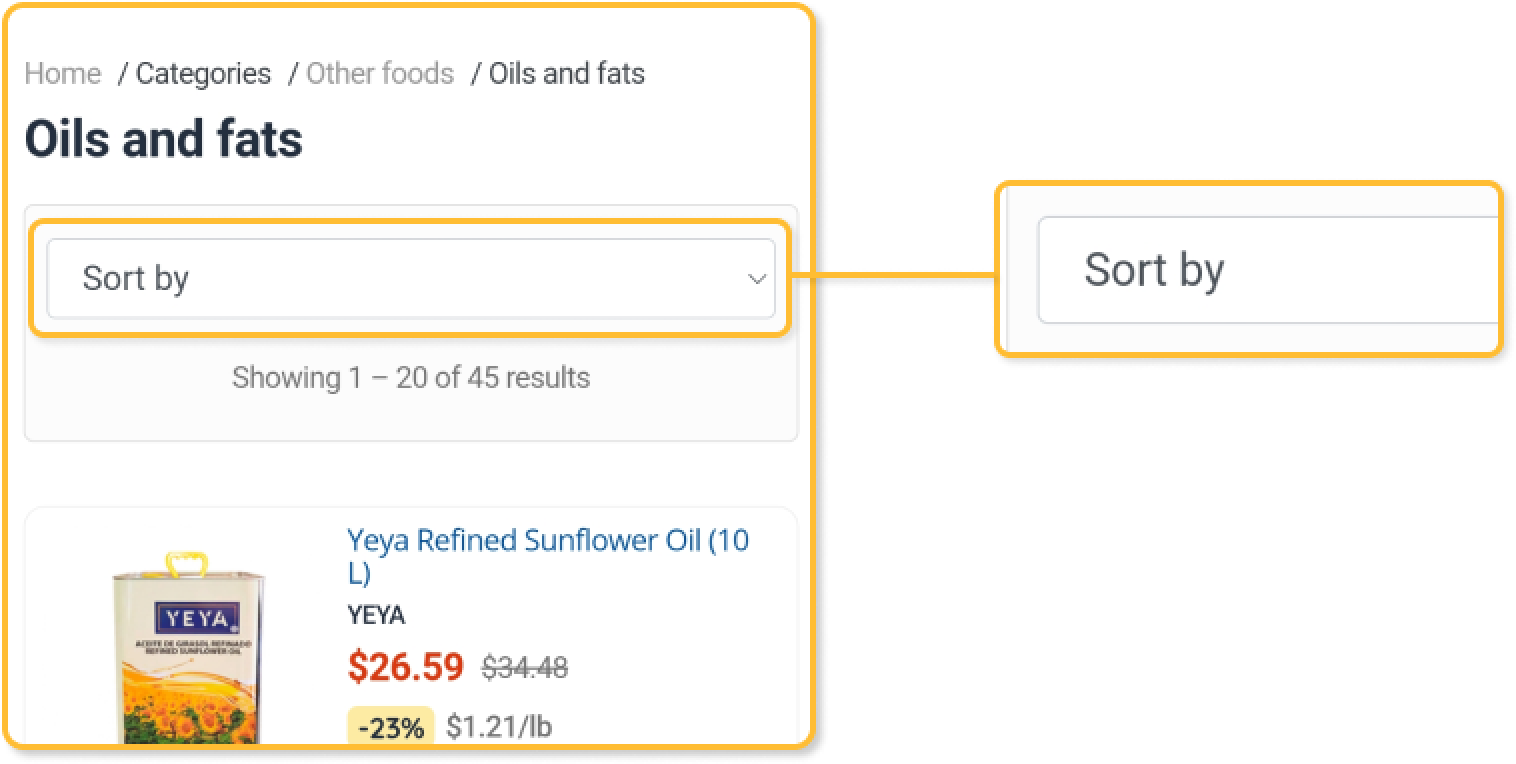Select the Oils and fats breadcrumb item

(x=566, y=74)
